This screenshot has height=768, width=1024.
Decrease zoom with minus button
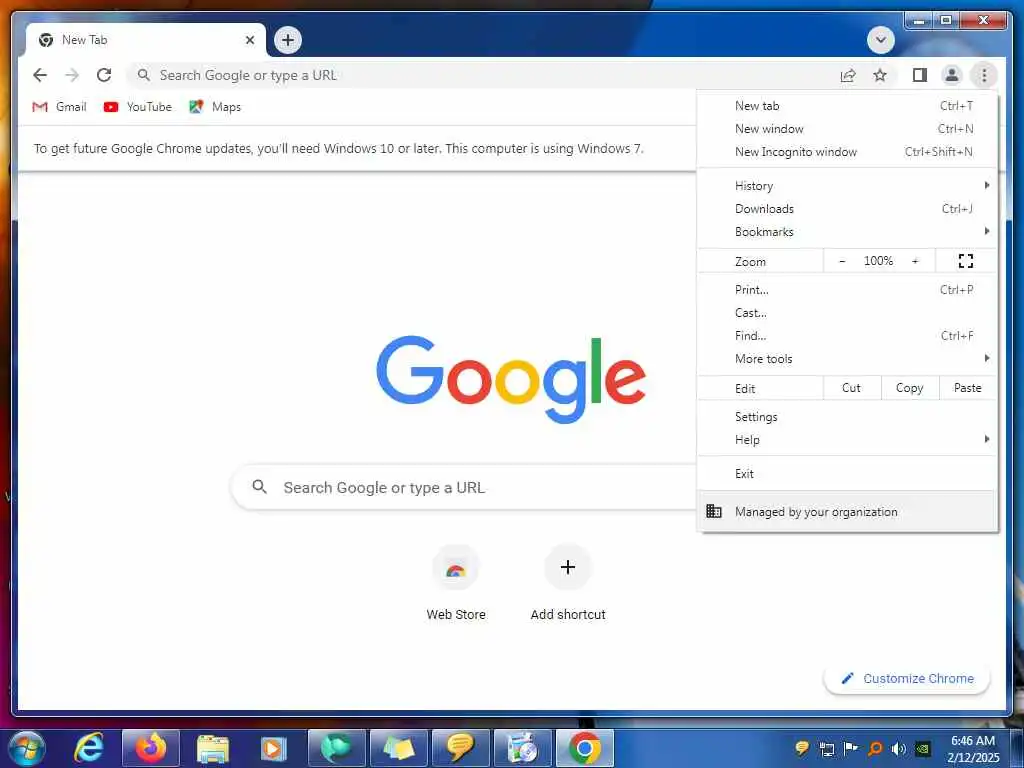(x=842, y=261)
